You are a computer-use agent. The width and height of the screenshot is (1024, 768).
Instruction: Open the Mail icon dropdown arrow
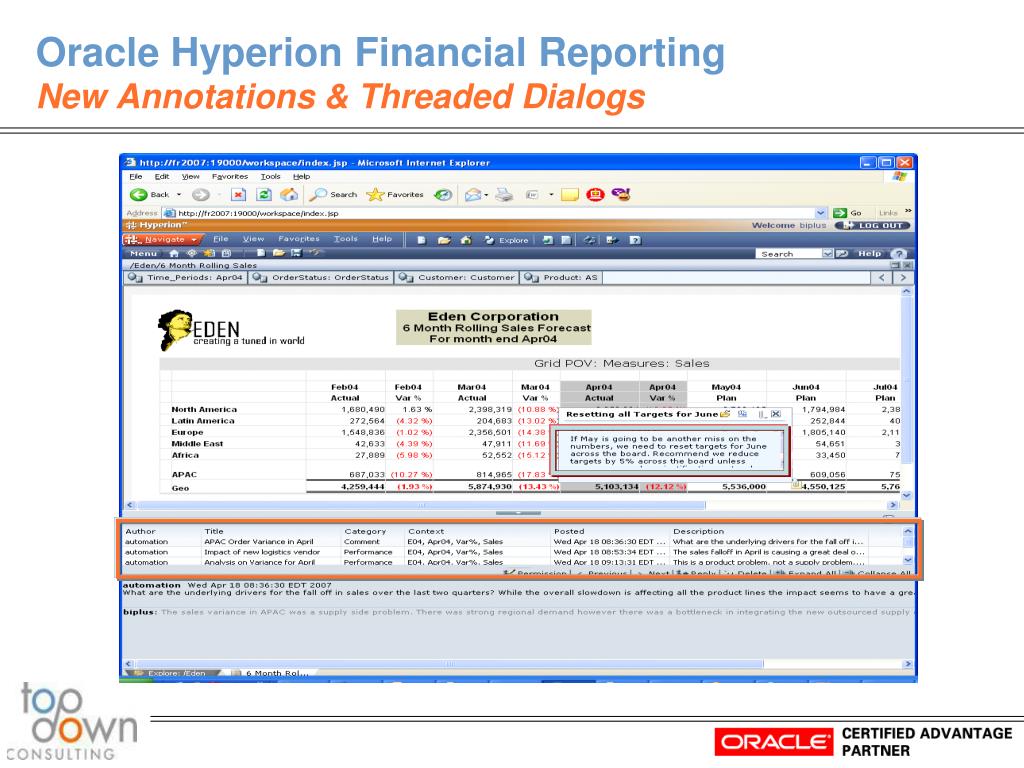(487, 195)
